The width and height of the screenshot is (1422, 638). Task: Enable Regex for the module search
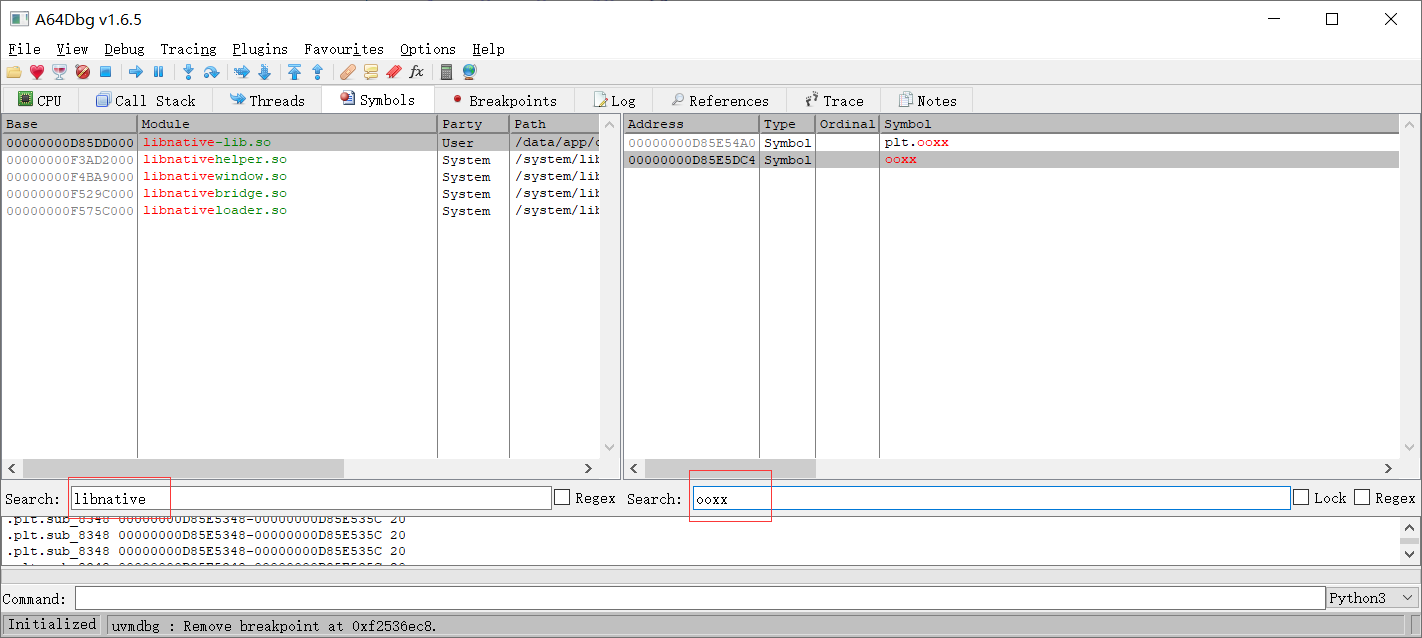tap(562, 497)
